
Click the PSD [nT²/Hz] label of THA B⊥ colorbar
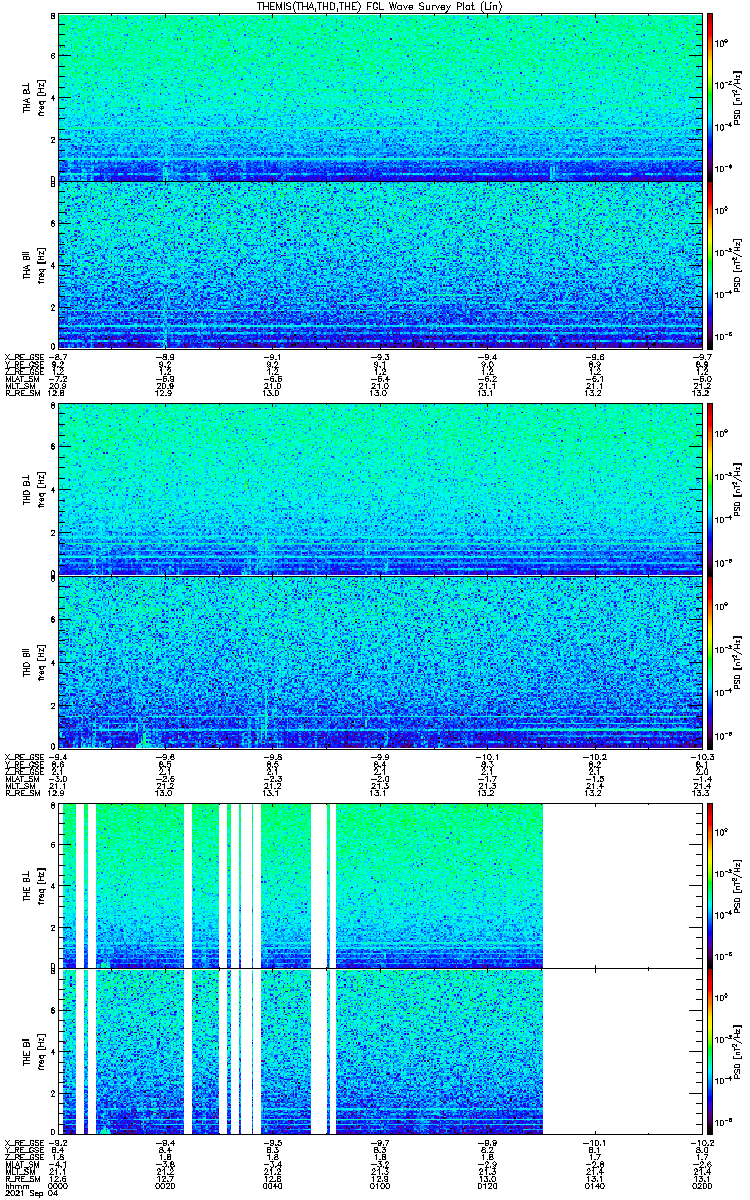(739, 97)
